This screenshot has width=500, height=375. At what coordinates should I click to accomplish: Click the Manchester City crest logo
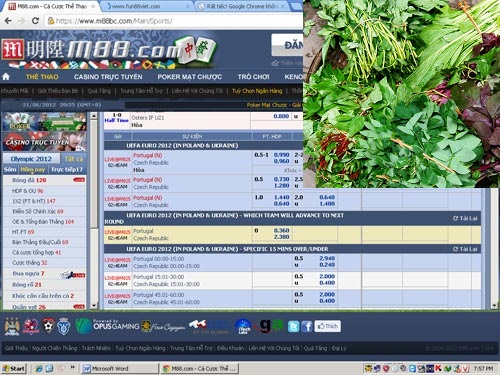(12, 326)
